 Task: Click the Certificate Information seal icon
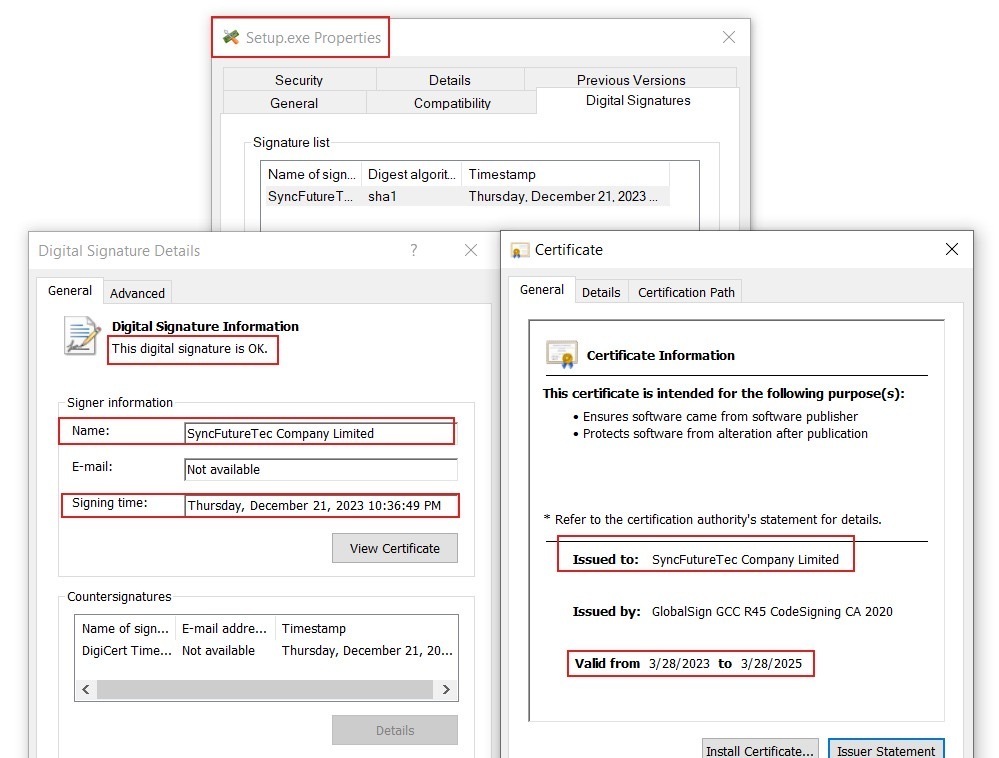[562, 354]
